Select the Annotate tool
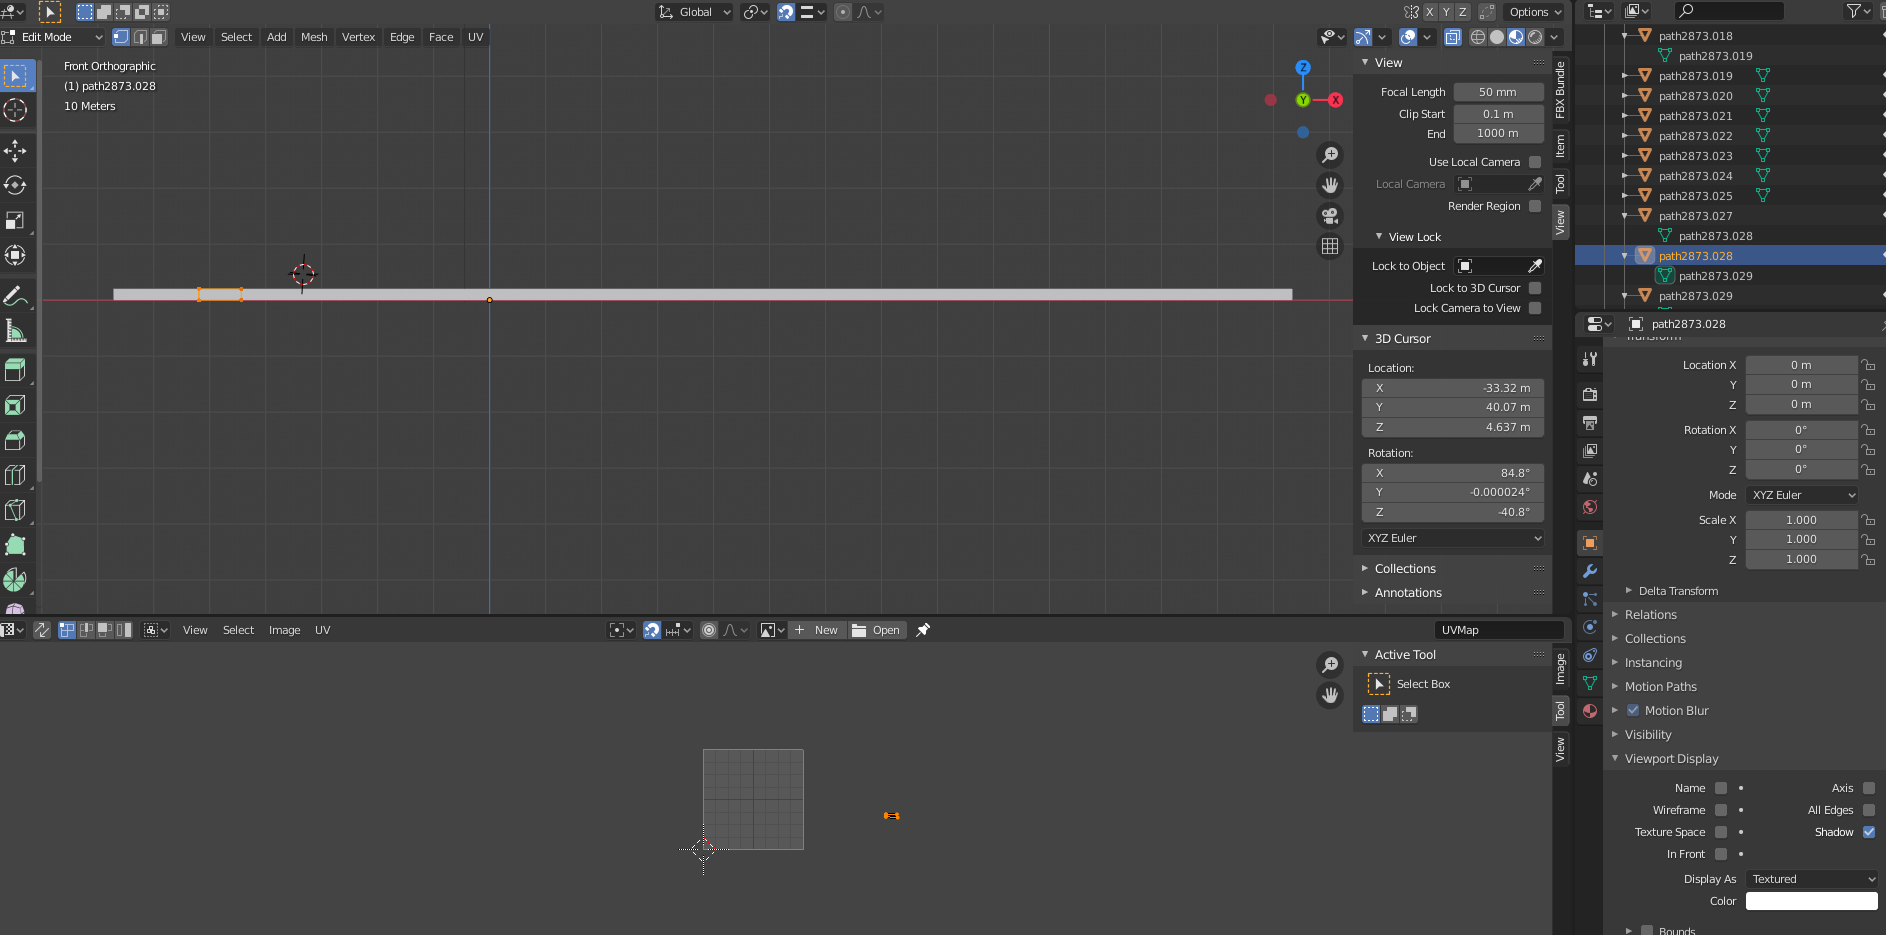This screenshot has width=1886, height=935. pyautogui.click(x=15, y=296)
